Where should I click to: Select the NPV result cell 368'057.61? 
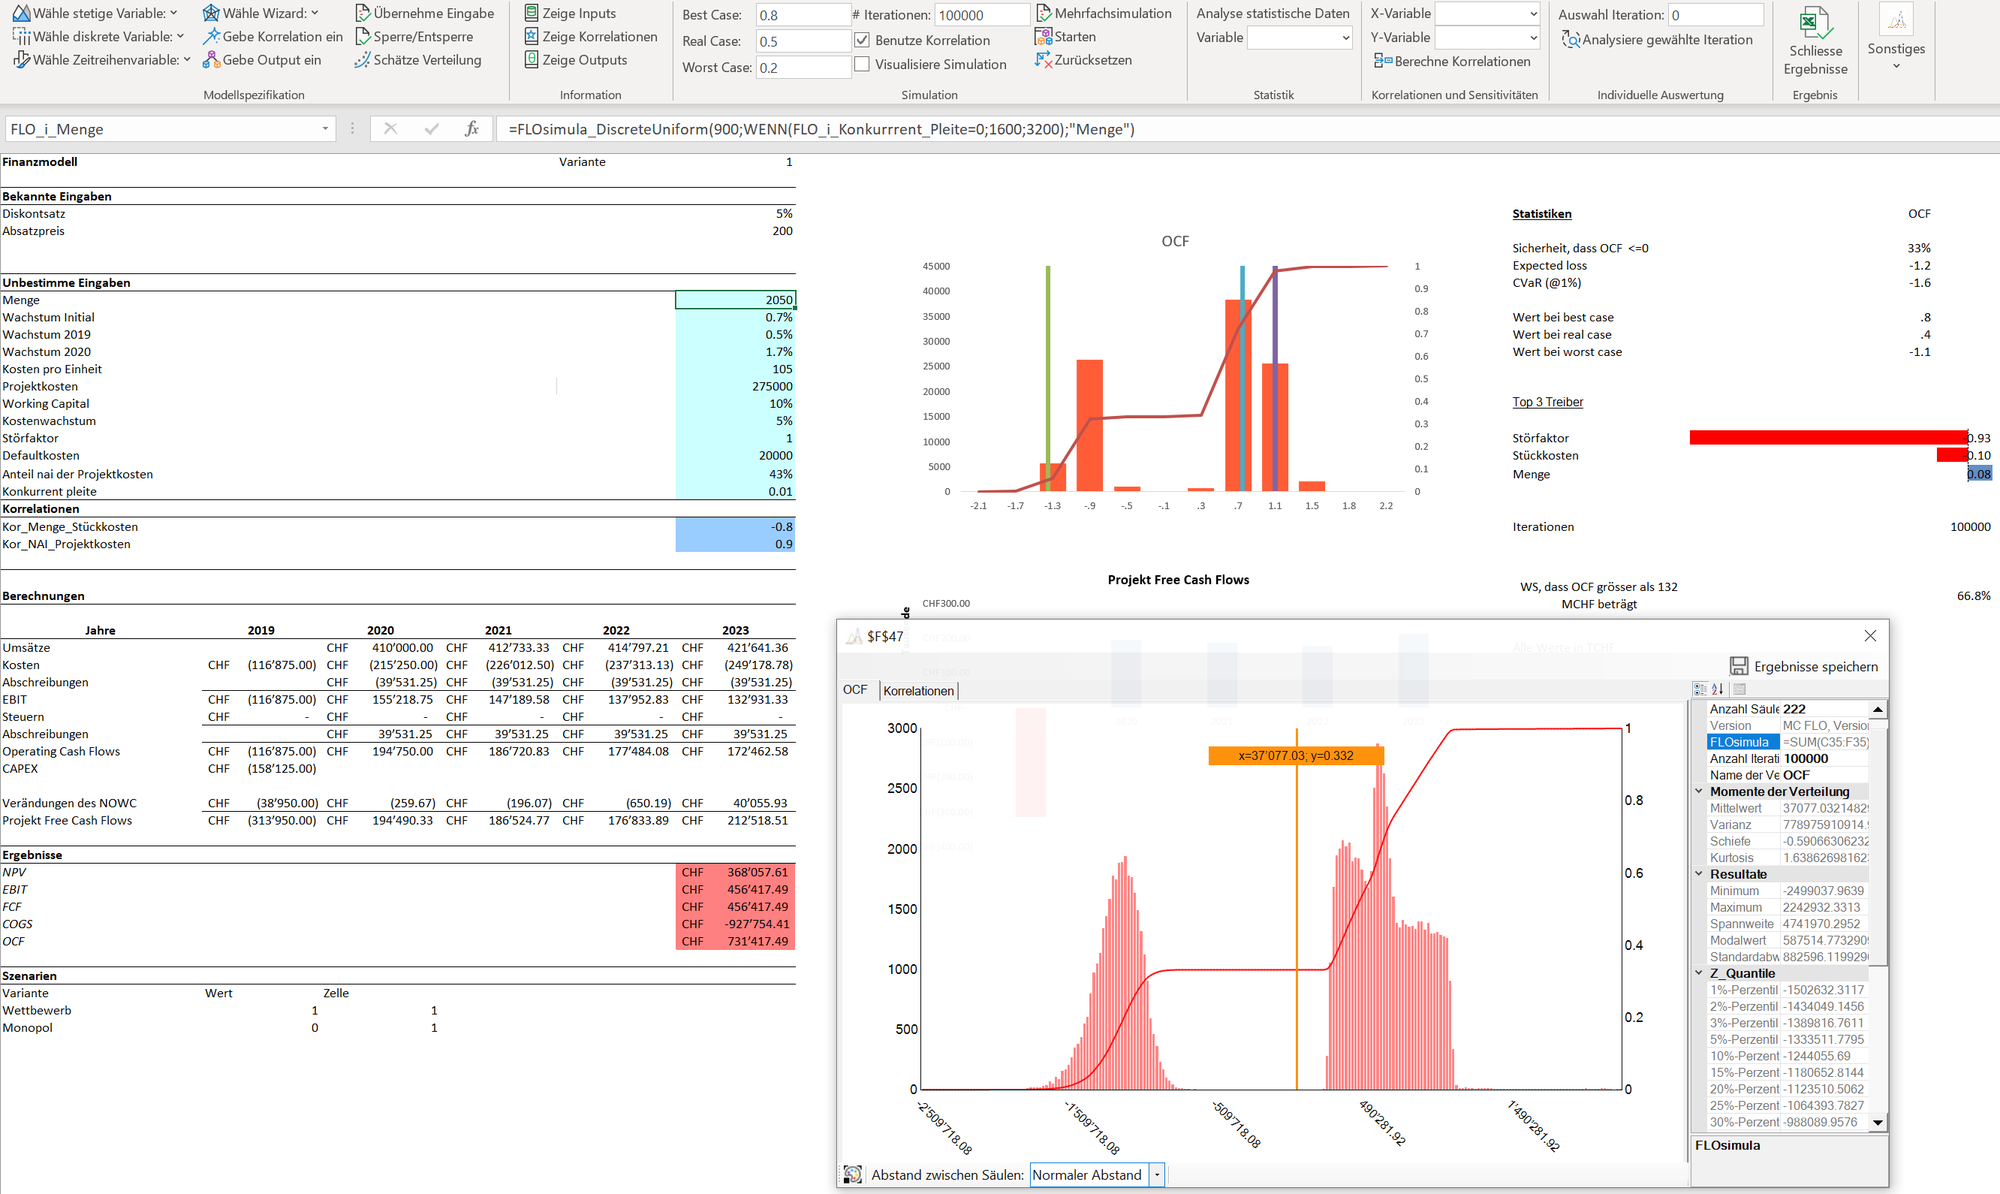tap(735, 872)
